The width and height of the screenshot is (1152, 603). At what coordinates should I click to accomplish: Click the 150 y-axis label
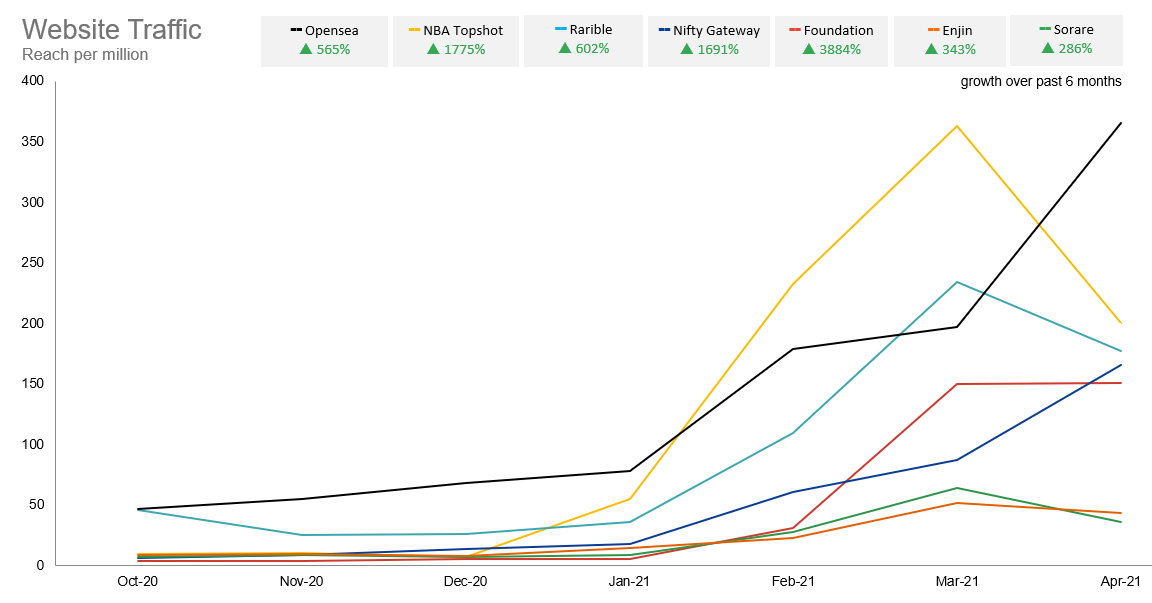pos(33,383)
